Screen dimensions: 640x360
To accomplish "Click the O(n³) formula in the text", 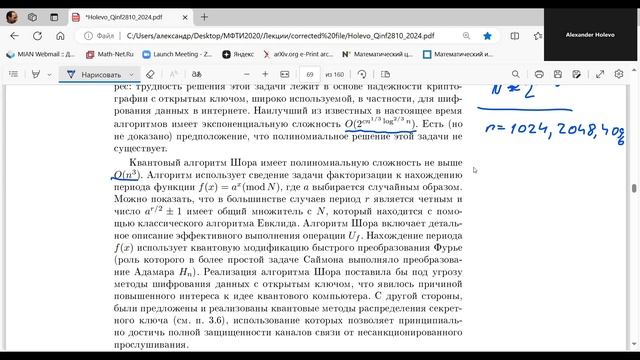I will [126, 175].
